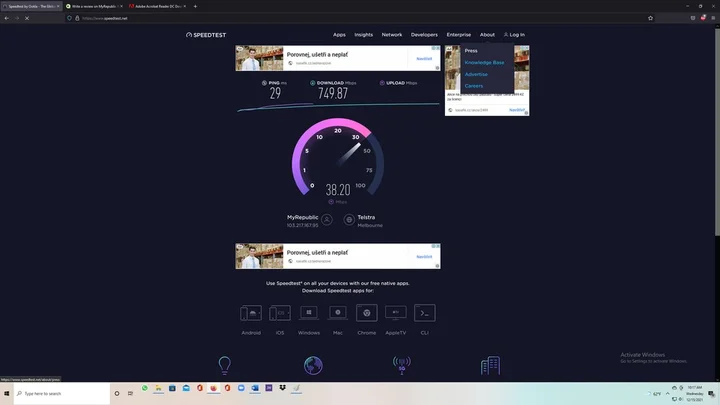
Task: Click the Careers link in dropdown
Action: (x=473, y=86)
